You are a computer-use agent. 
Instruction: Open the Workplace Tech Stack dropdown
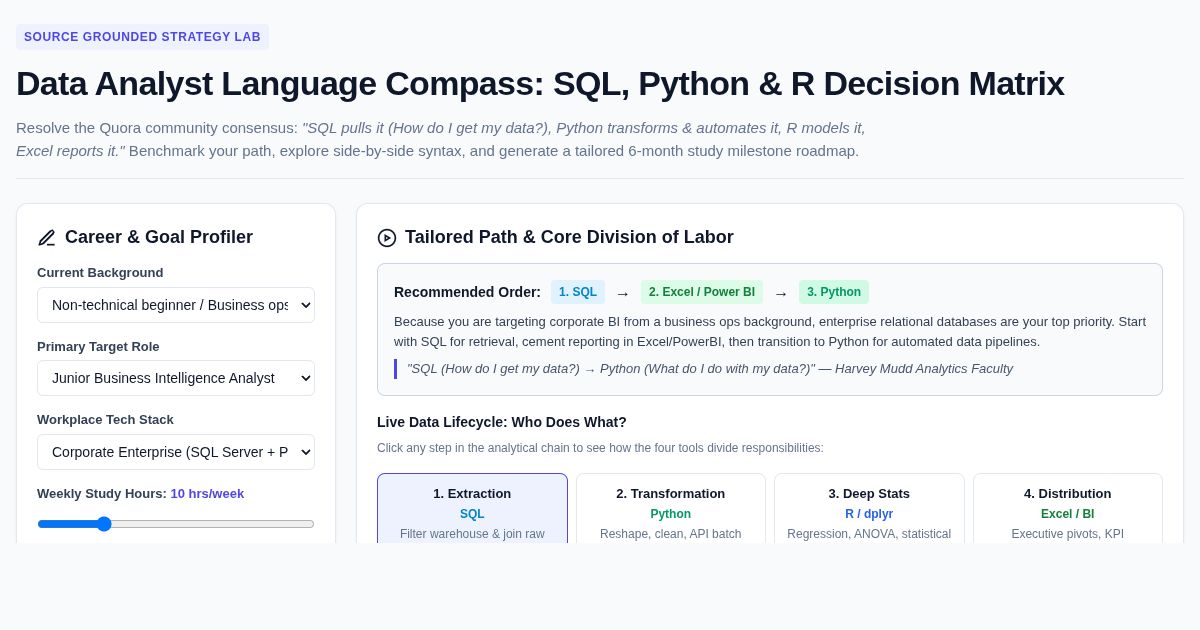pyautogui.click(x=176, y=452)
